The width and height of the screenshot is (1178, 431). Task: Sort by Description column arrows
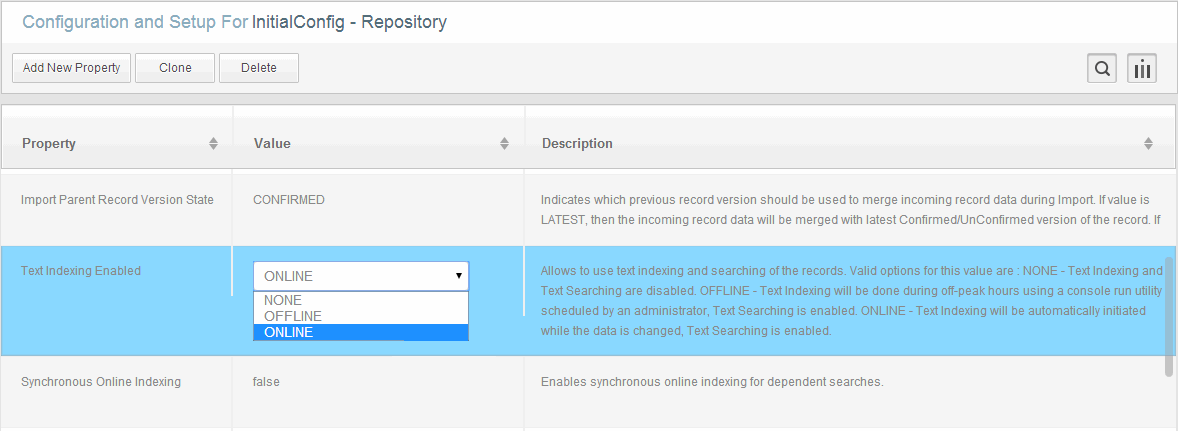click(1148, 143)
